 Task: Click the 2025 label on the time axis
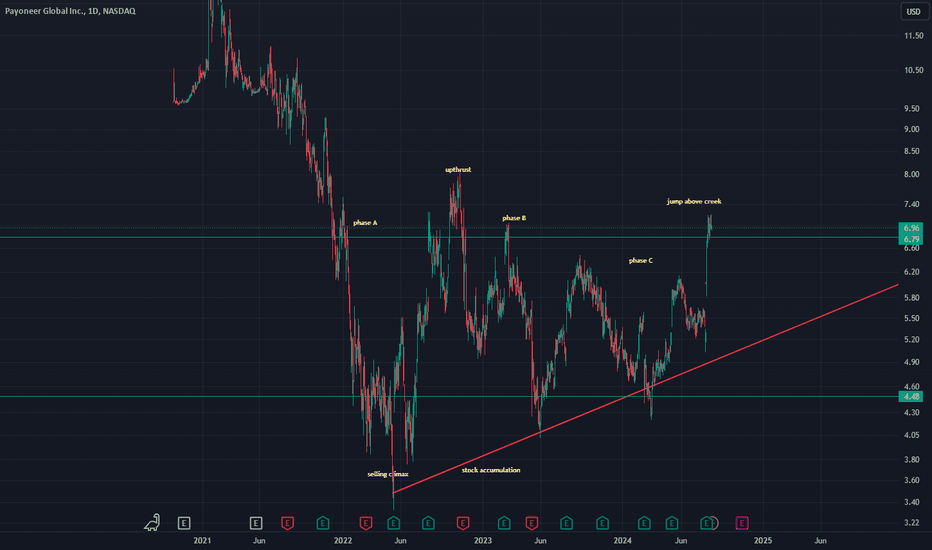pos(763,540)
